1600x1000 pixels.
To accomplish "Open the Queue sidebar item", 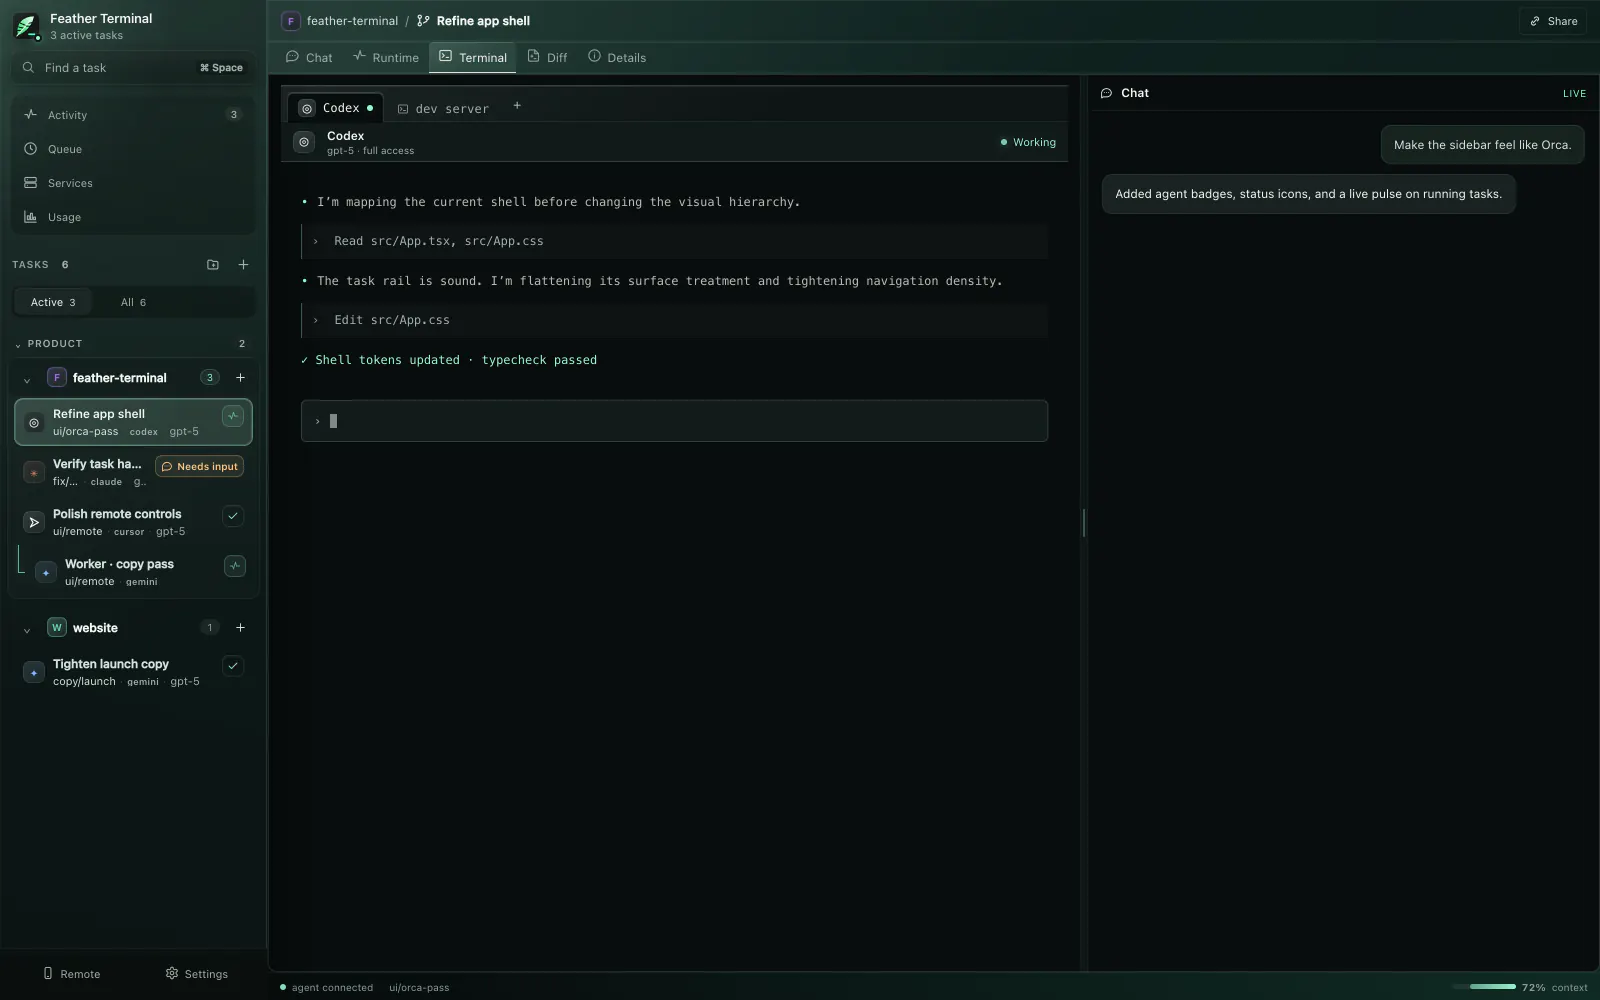I will coord(133,149).
